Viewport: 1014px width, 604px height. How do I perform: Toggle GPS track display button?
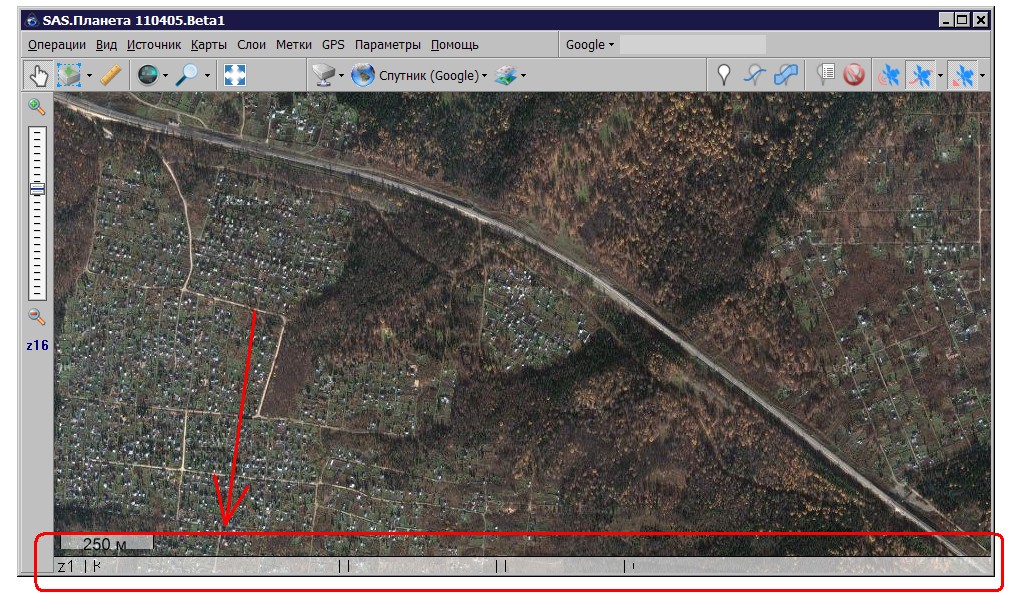pos(921,75)
